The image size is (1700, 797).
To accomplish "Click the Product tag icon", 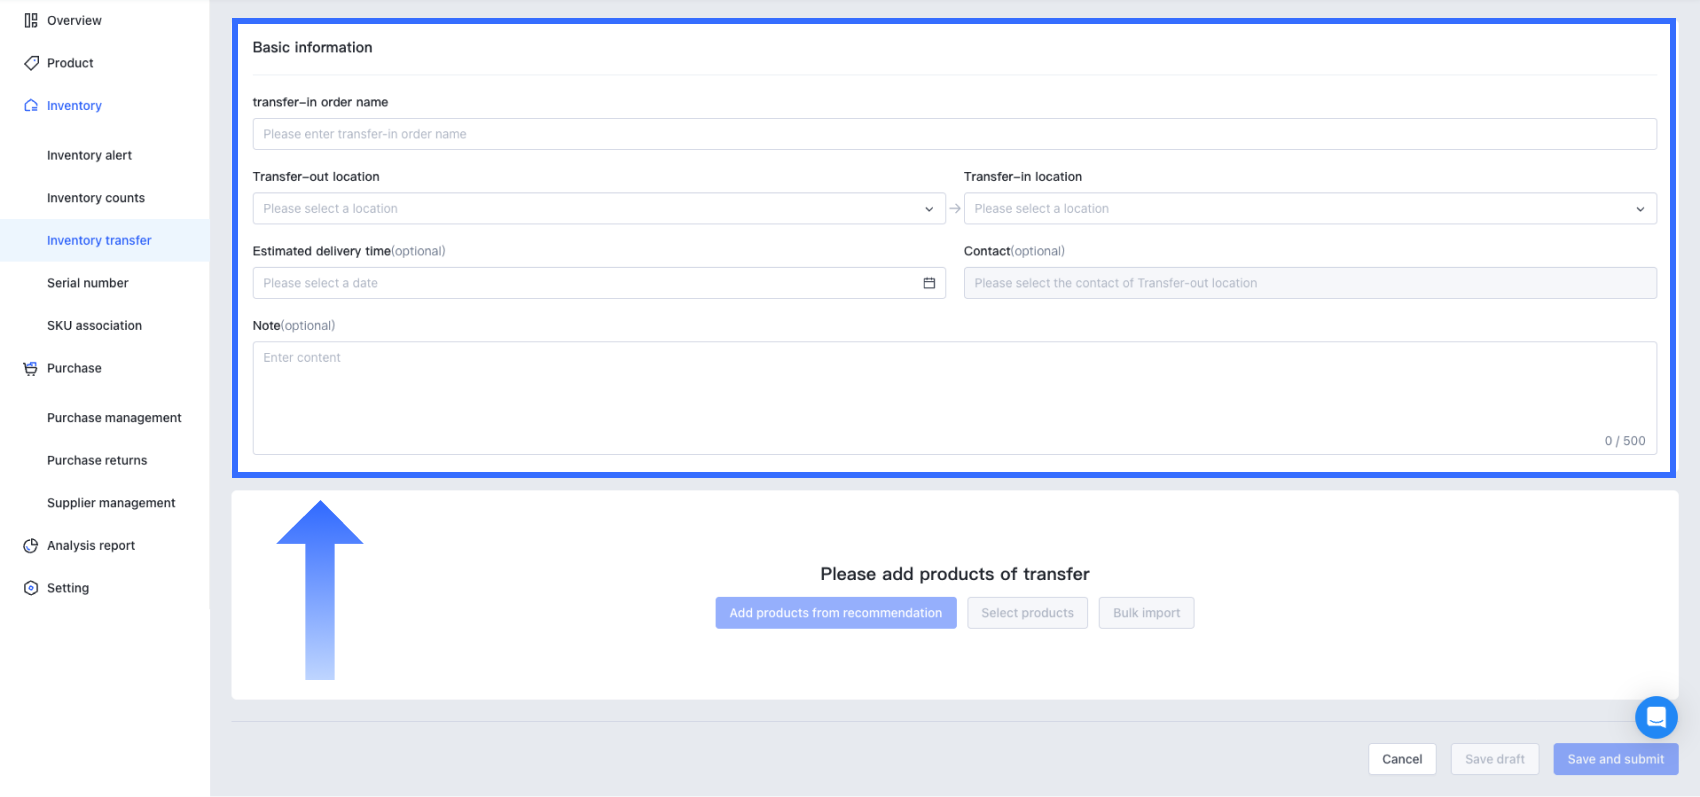I will [x=31, y=63].
